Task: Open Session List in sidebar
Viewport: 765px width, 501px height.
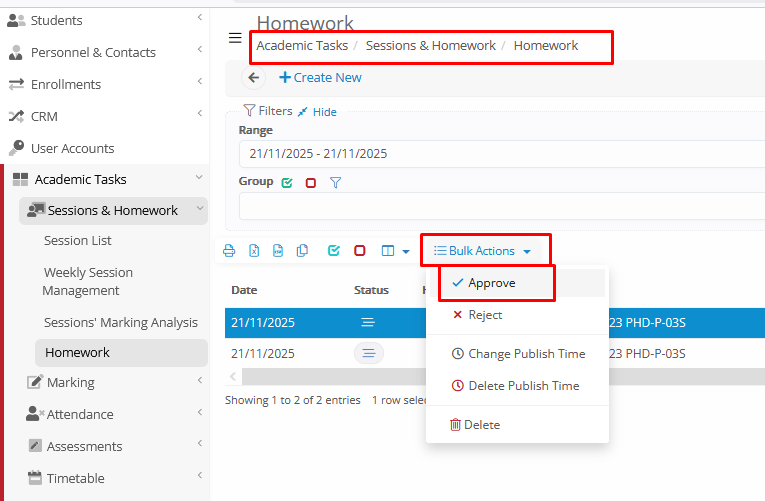Action: [78, 241]
